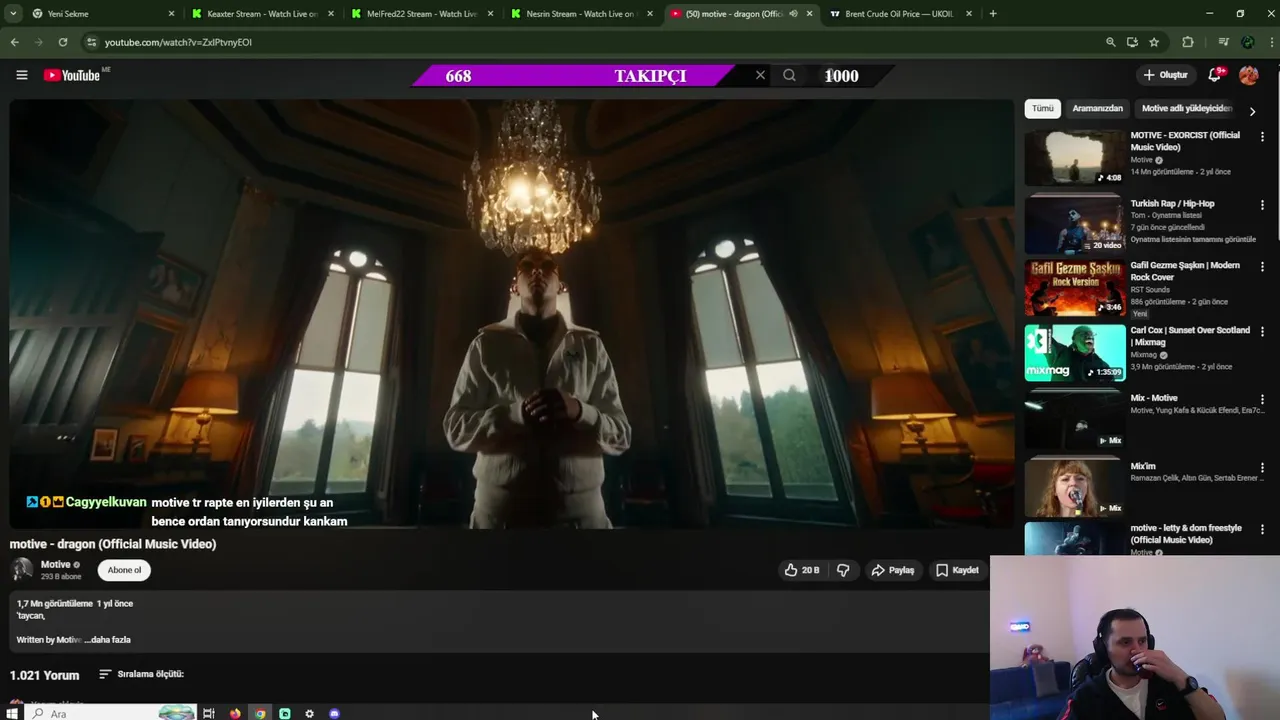Open Settings gear on the taskbar
1280x720 pixels.
coord(309,714)
